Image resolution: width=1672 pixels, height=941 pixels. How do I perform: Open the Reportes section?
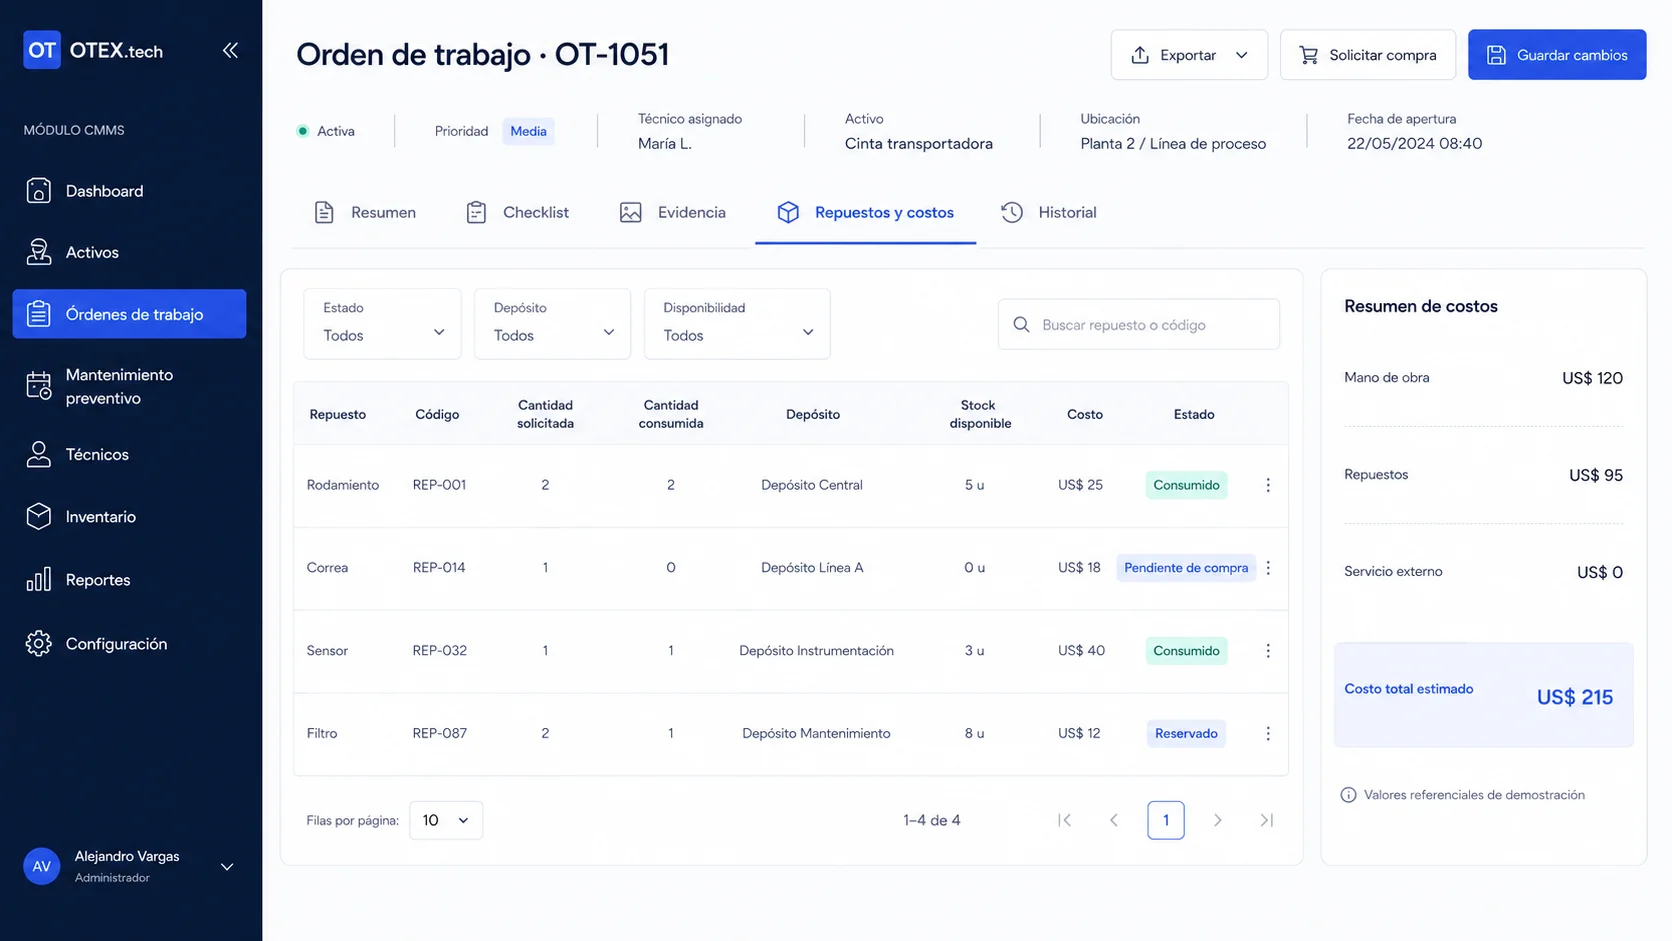tap(129, 580)
